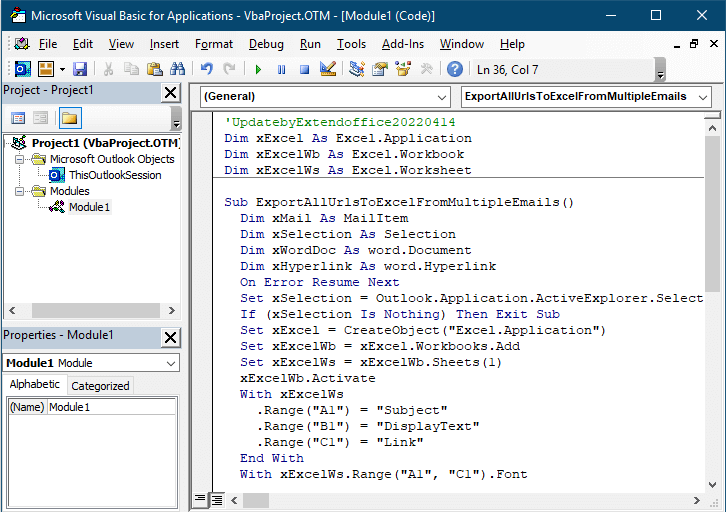Viewport: 726px width, 512px height.
Task: Toggle Folders view in Project pane
Action: point(69,118)
